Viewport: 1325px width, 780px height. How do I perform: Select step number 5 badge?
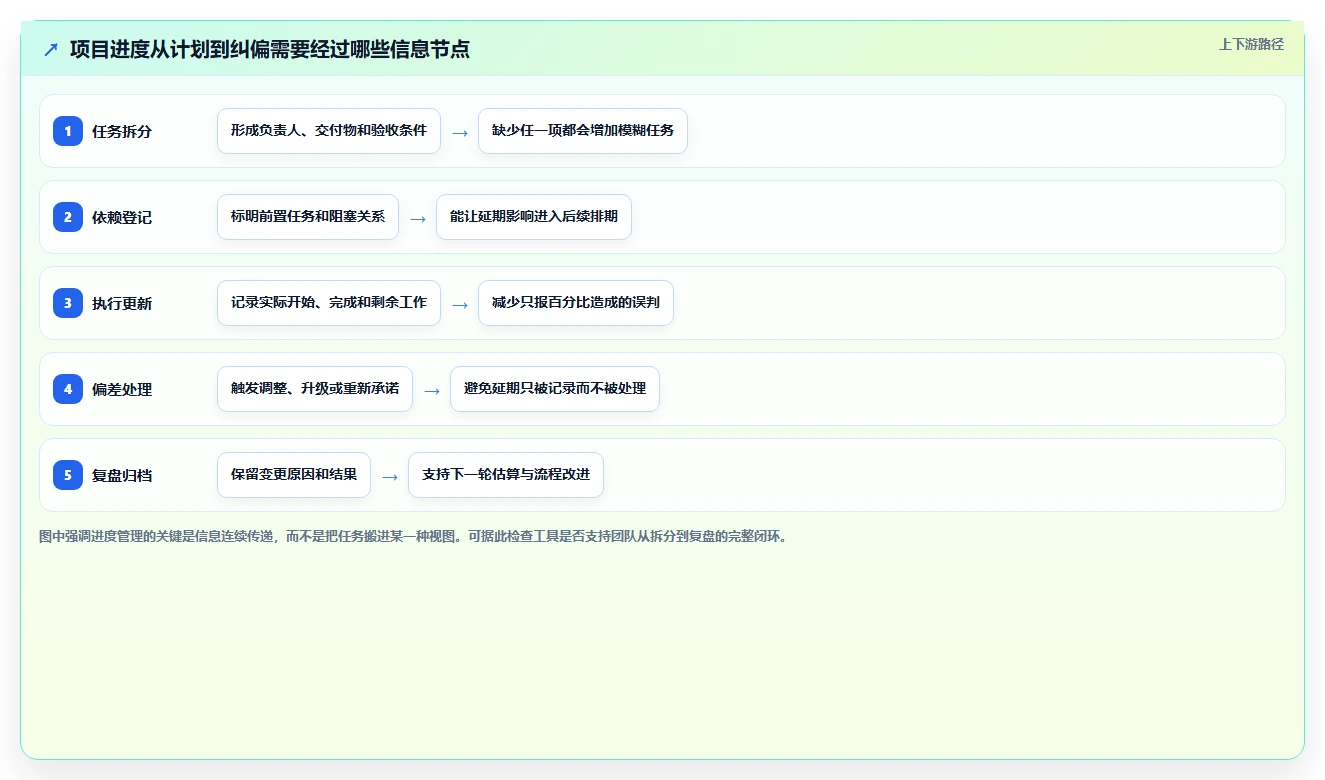pyautogui.click(x=68, y=475)
